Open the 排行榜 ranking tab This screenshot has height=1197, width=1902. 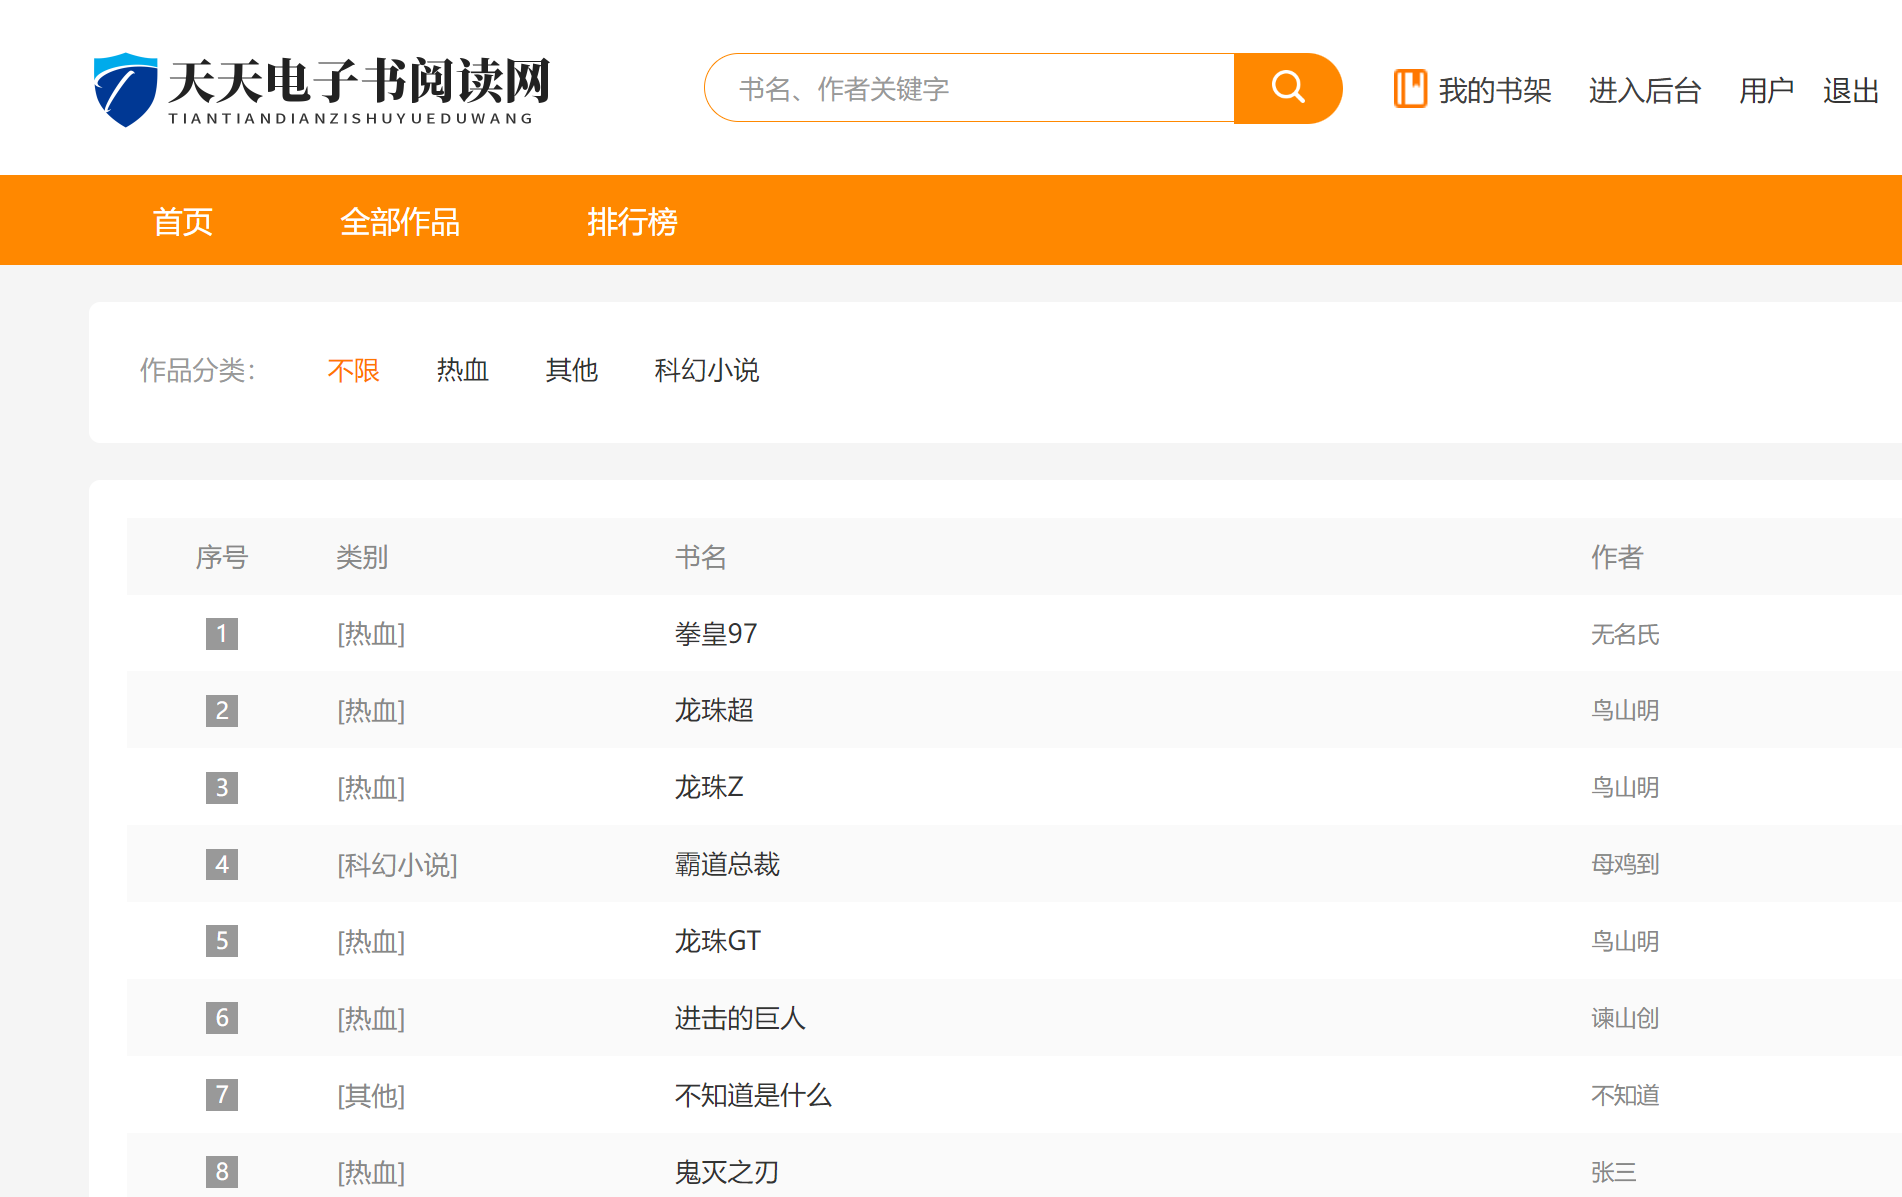click(632, 221)
